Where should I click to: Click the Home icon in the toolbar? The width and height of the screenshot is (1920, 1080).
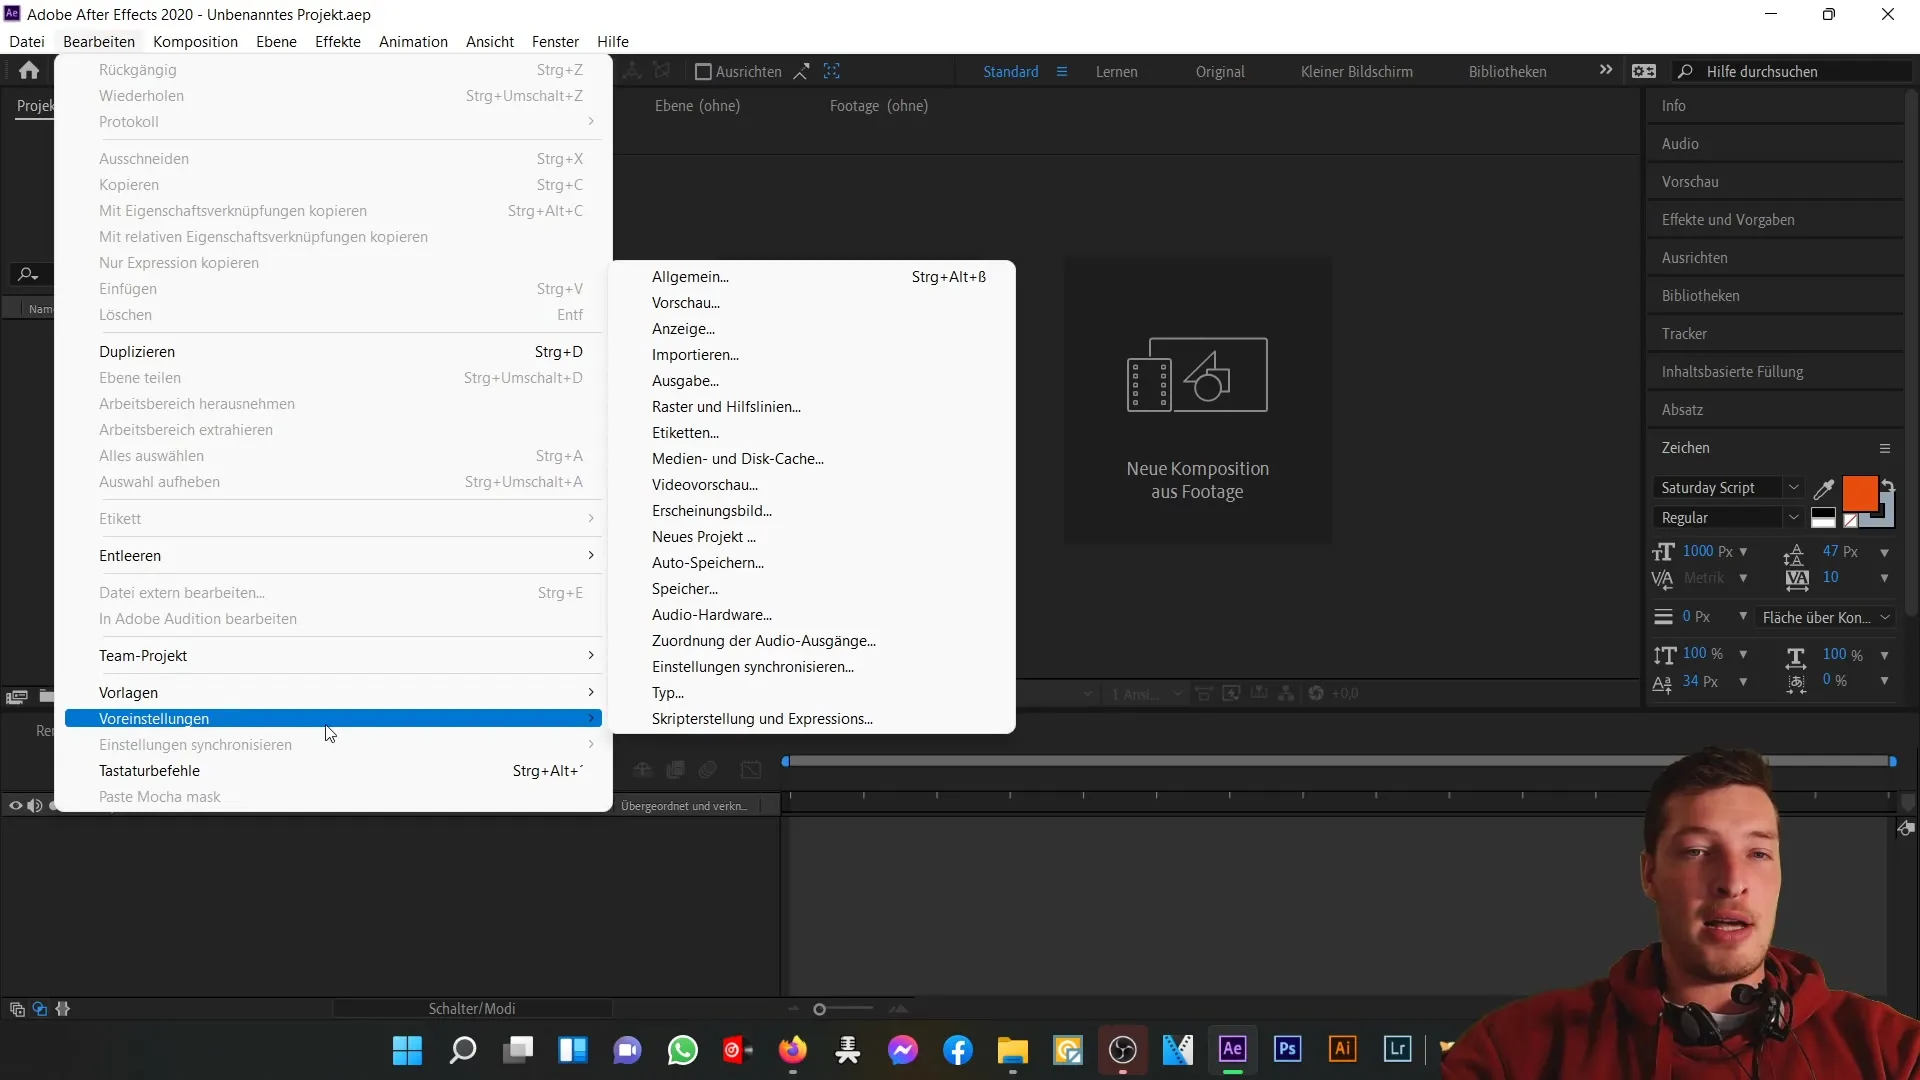click(x=29, y=70)
